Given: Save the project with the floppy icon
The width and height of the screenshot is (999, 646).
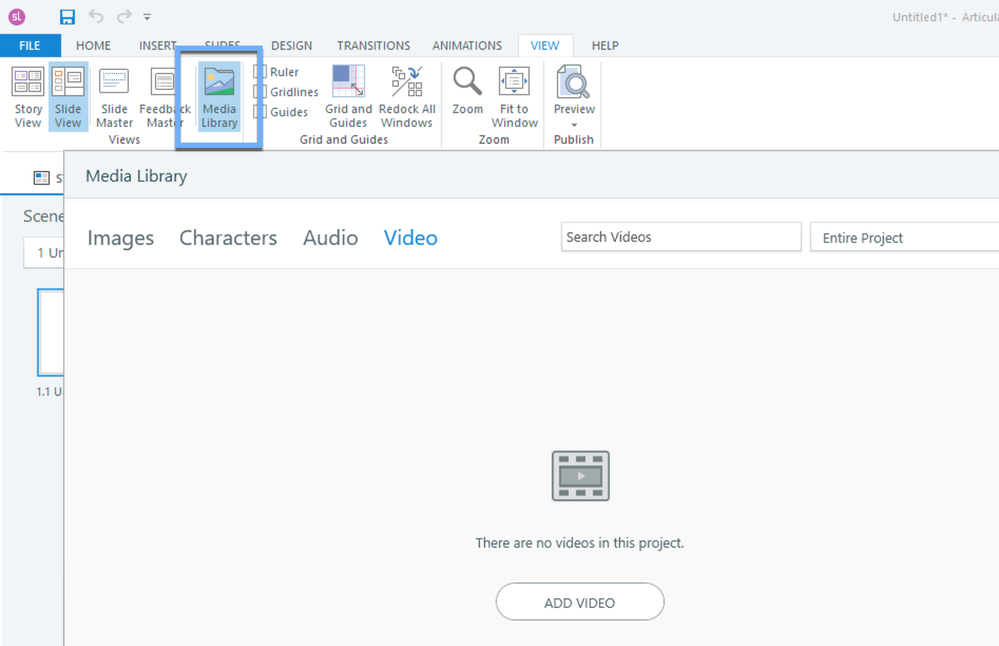Looking at the screenshot, I should click(67, 17).
